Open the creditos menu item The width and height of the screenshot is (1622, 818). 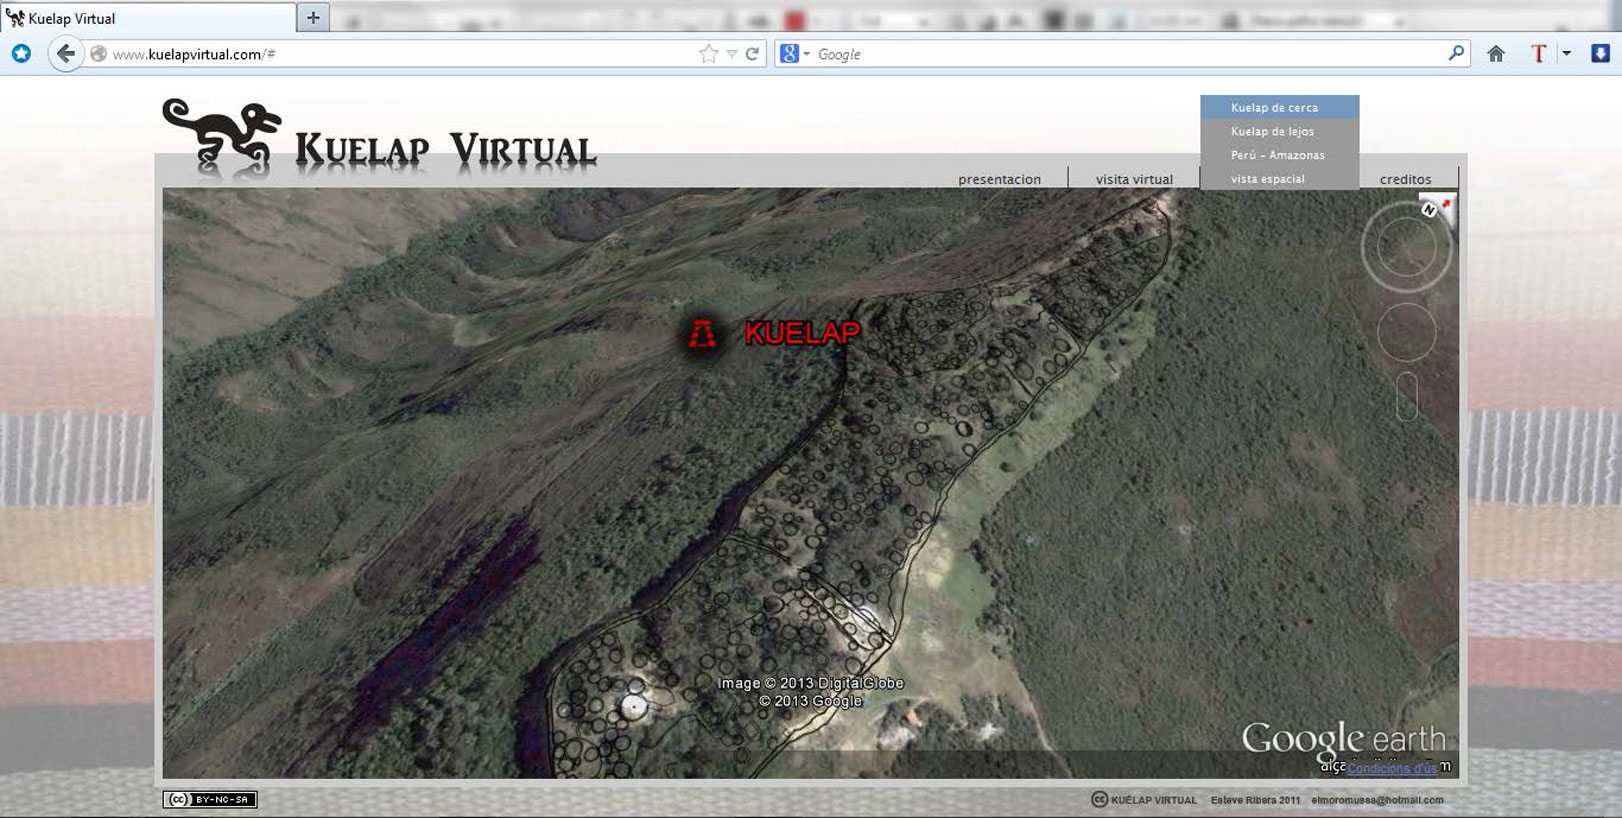[1405, 179]
